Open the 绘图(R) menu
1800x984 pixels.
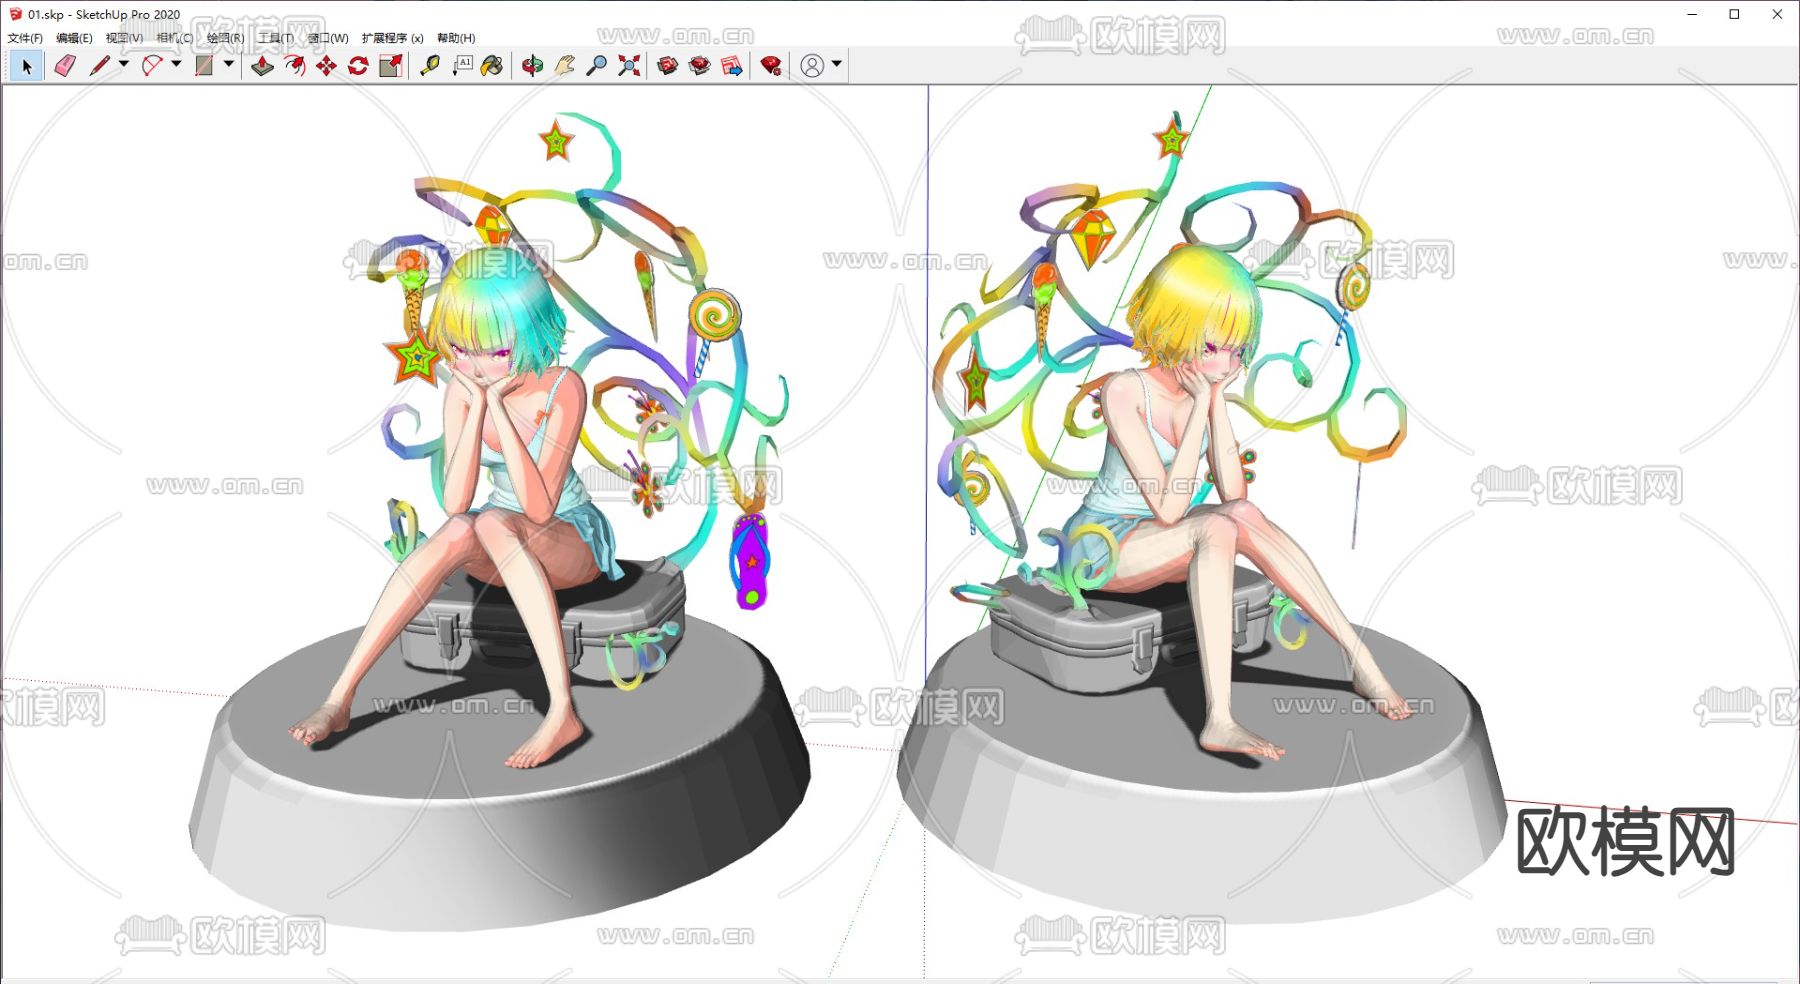click(226, 38)
